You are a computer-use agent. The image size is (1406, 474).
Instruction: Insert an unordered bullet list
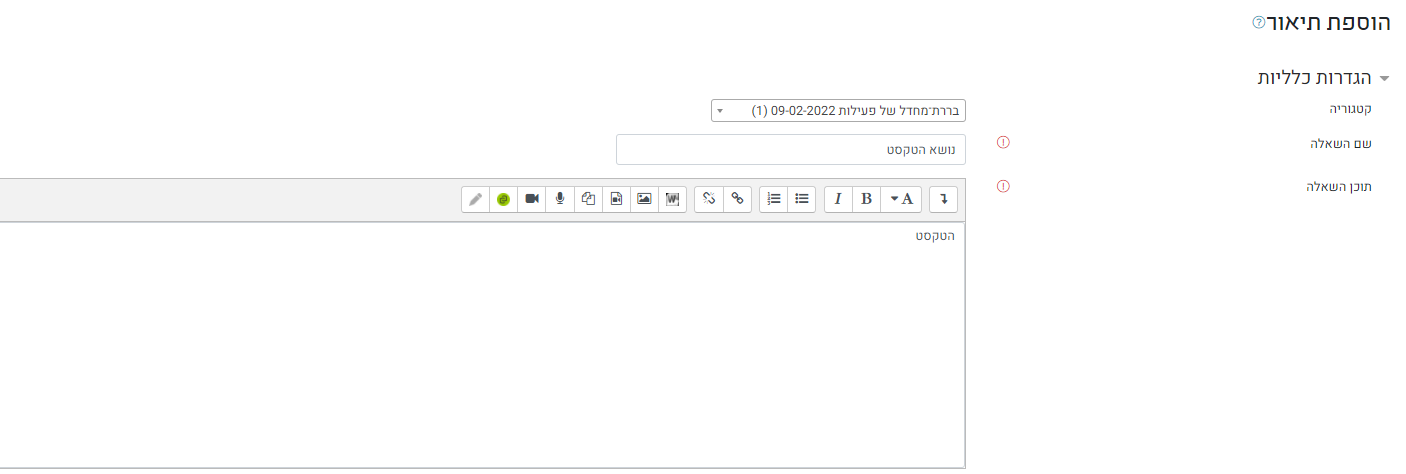[x=802, y=199]
